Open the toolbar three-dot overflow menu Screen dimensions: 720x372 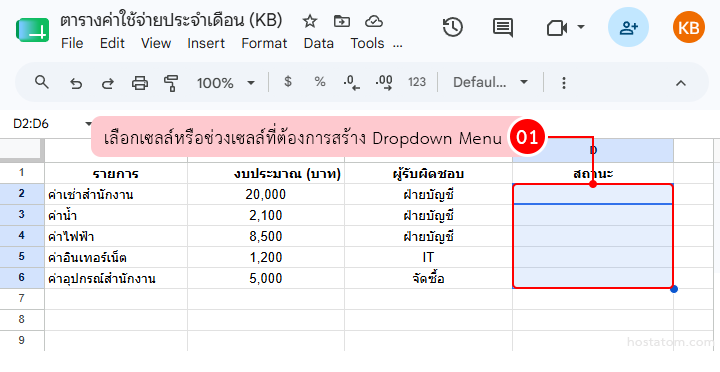[563, 83]
